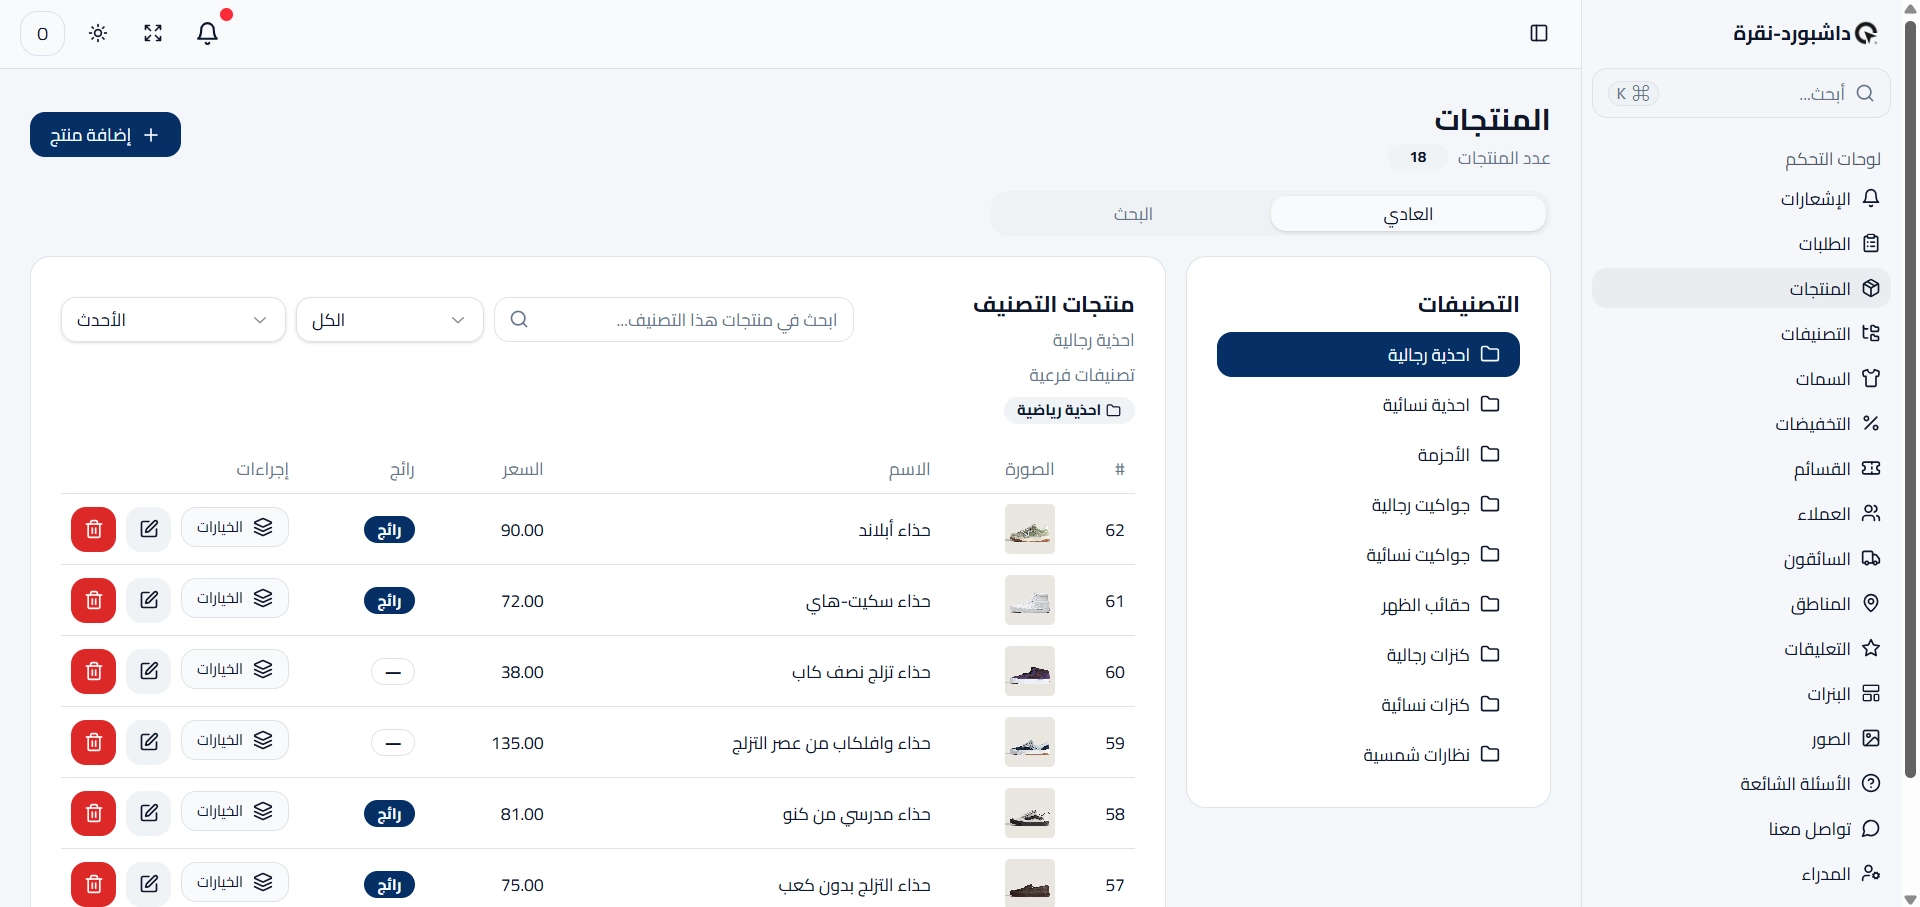
Task: Edit product حذاء التزلج بدون كعب
Action: [x=149, y=884]
